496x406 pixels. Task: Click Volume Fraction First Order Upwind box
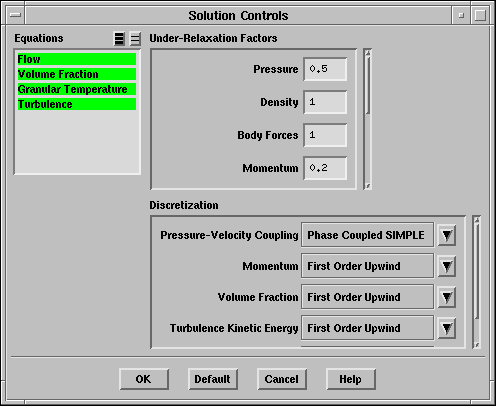[x=367, y=297]
